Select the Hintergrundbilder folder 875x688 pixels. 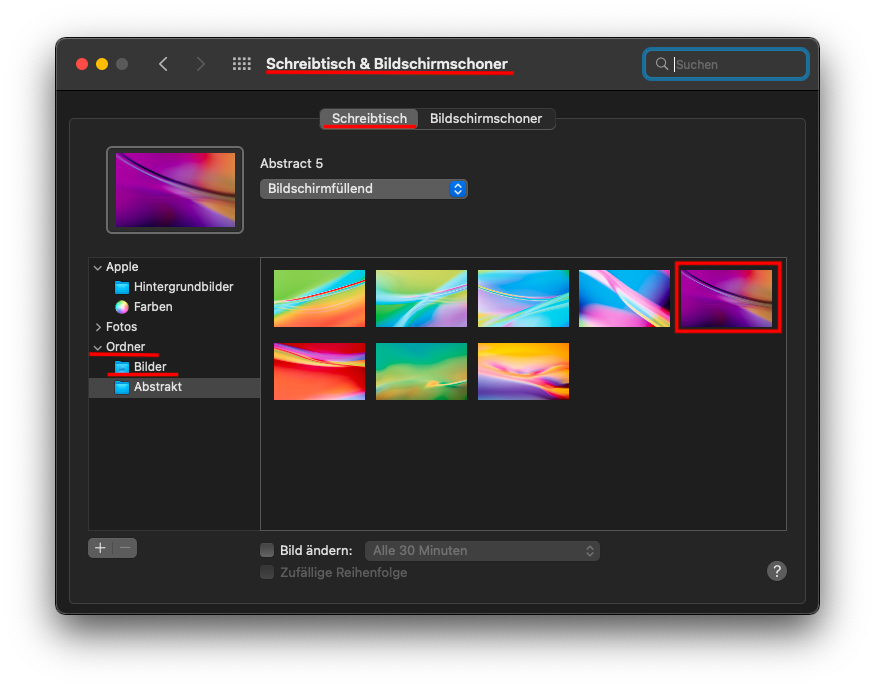[x=183, y=287]
